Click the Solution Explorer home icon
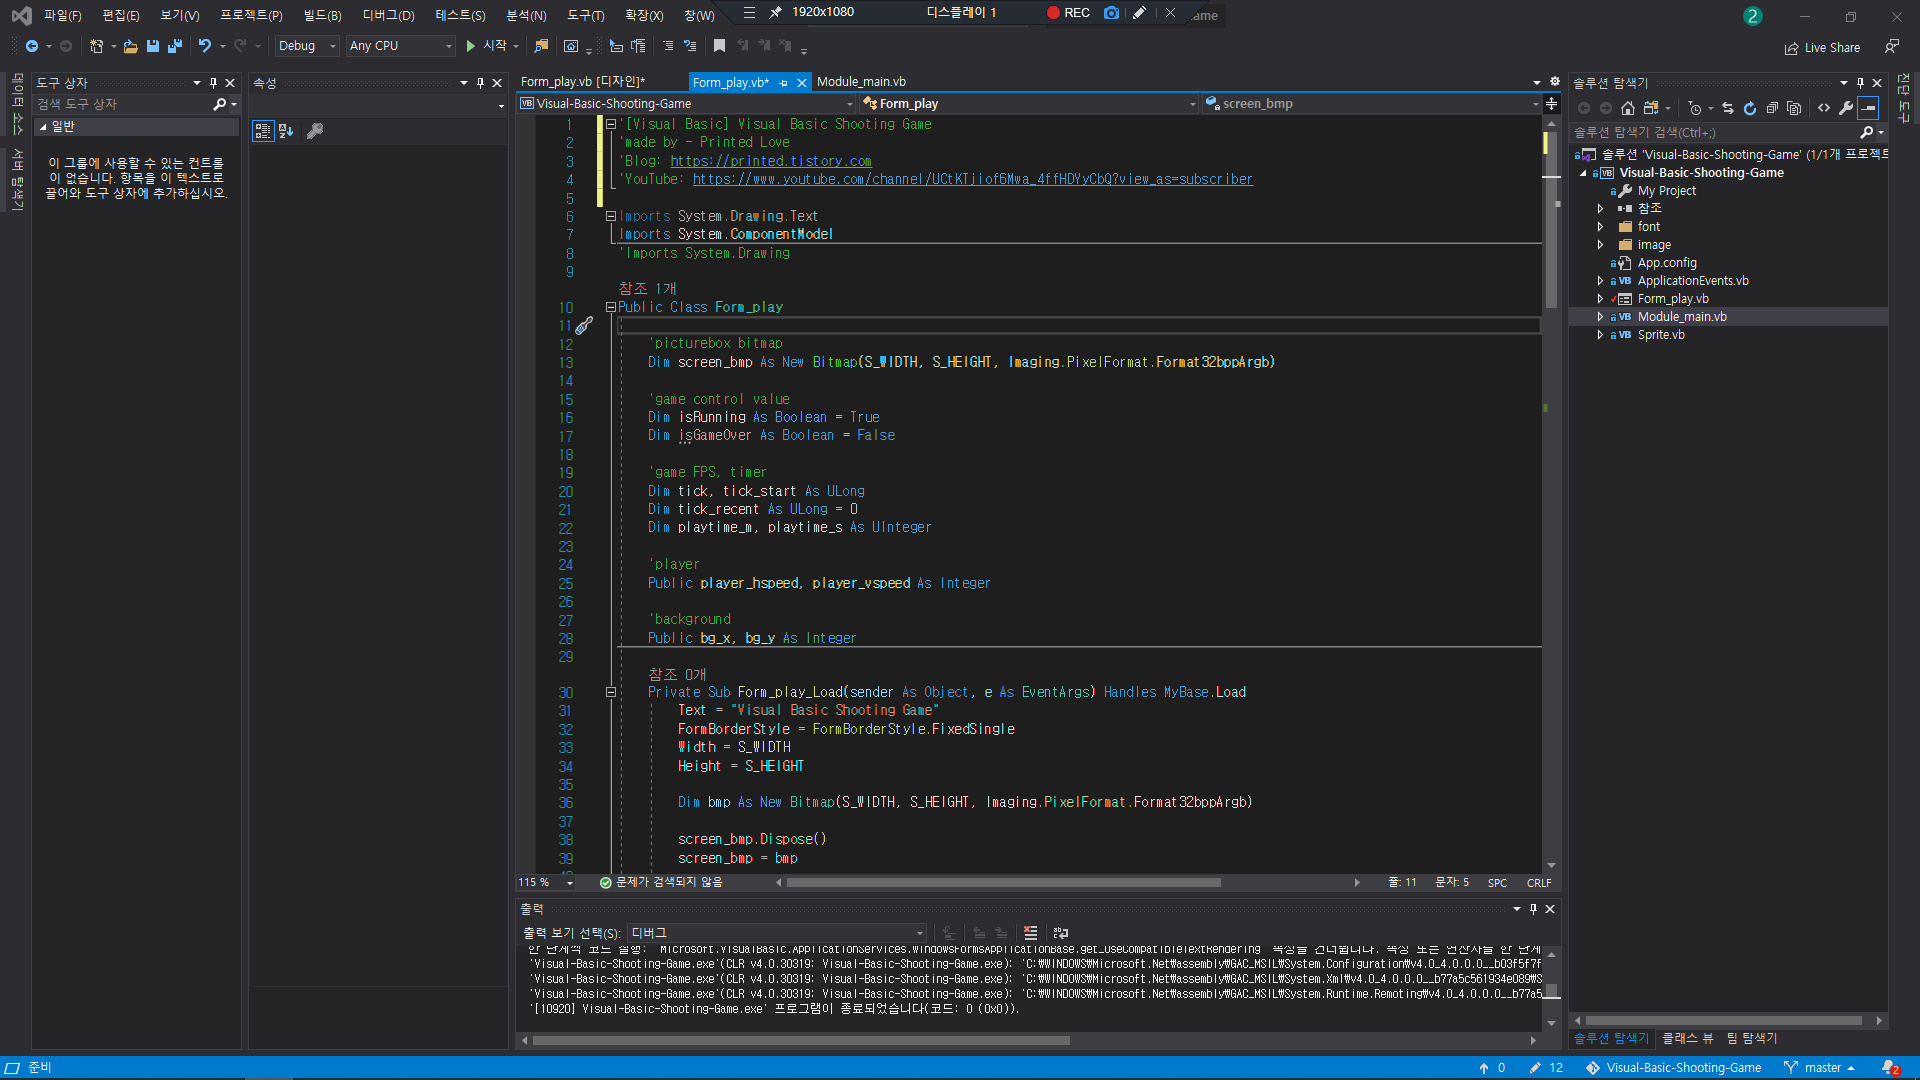Viewport: 1920px width, 1080px height. coord(1628,108)
